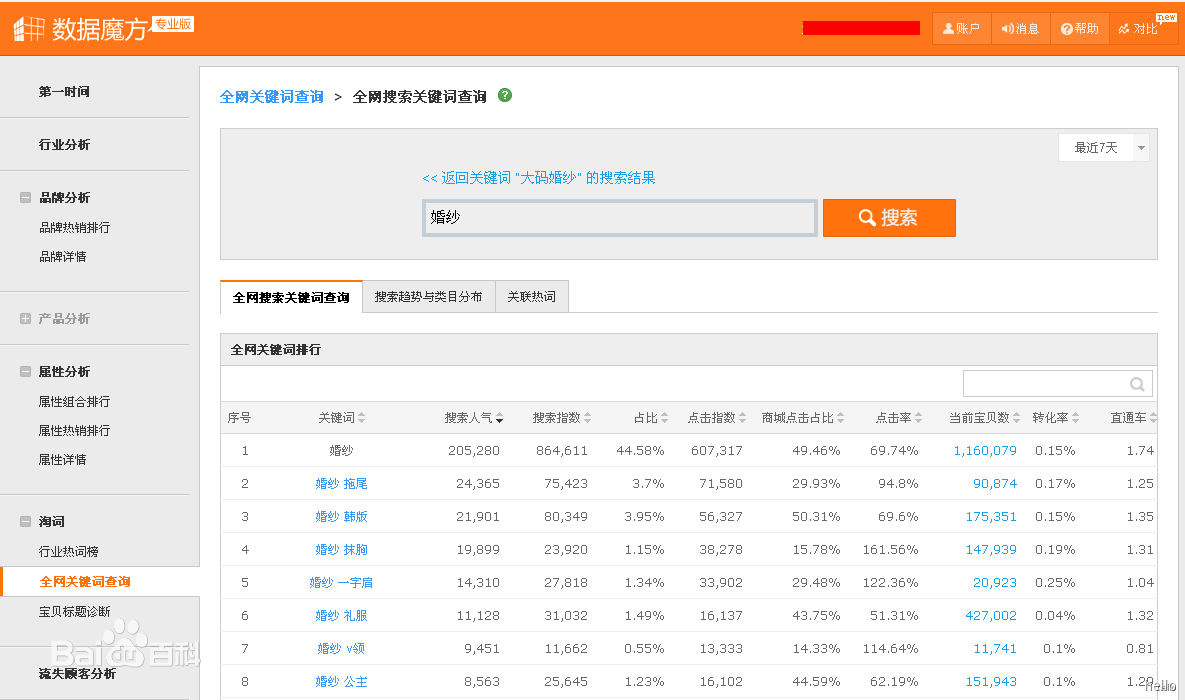Sort table by 搜索人气 column arrow
1185x700 pixels.
click(500, 418)
